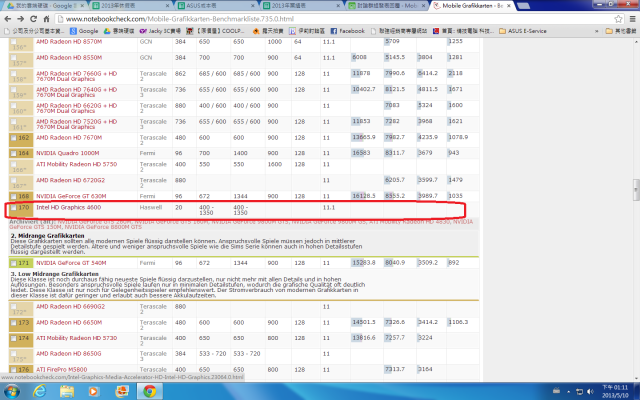The width and height of the screenshot is (640, 400).
Task: Open the ATI FirePro M5800 link
Action: coord(61,369)
